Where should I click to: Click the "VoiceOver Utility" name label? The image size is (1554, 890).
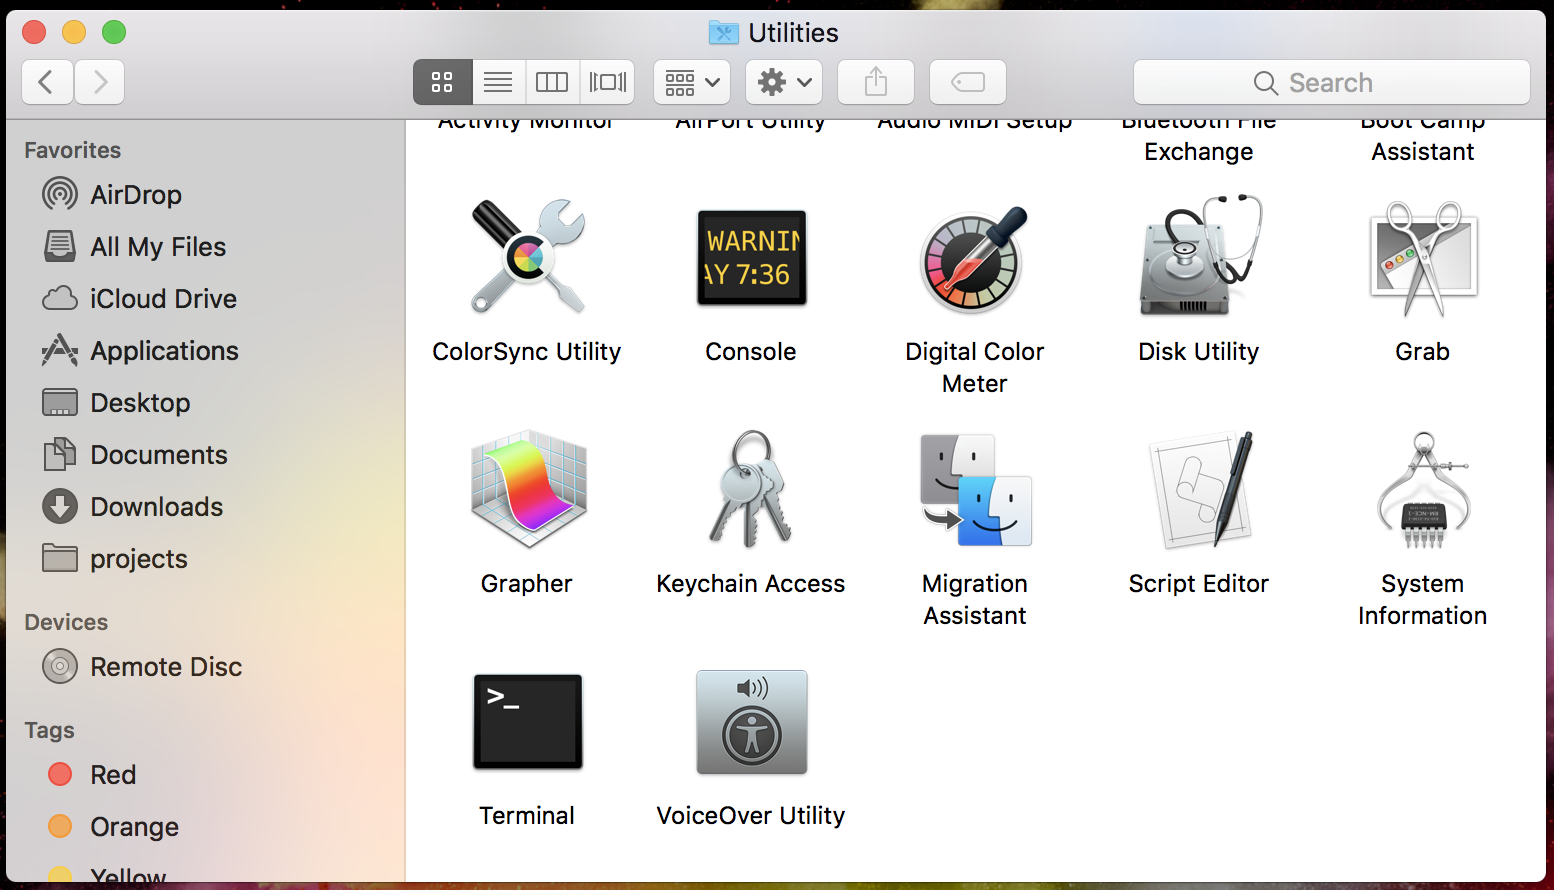tap(751, 816)
